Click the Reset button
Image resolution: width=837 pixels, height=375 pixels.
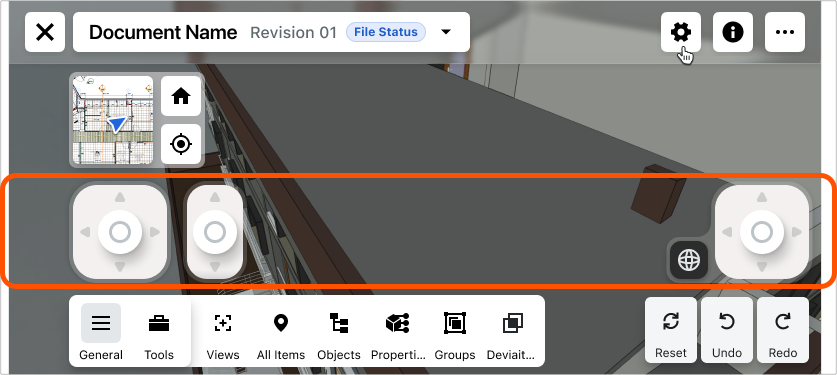point(671,330)
